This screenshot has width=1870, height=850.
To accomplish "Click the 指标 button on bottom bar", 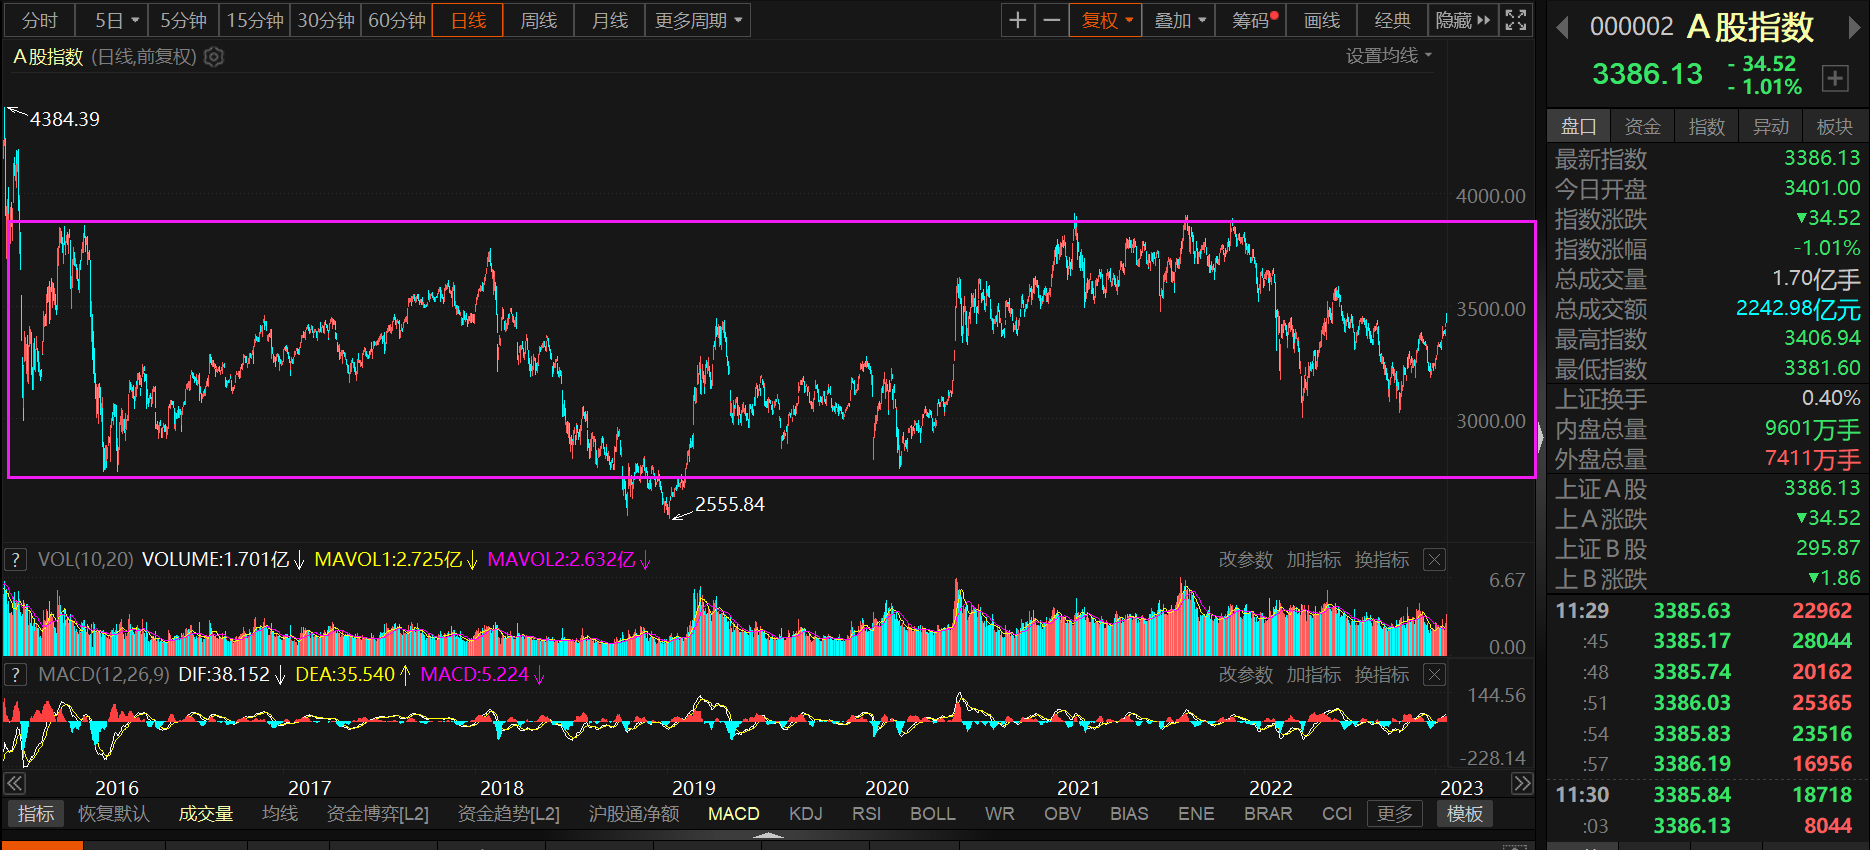I will click(36, 814).
